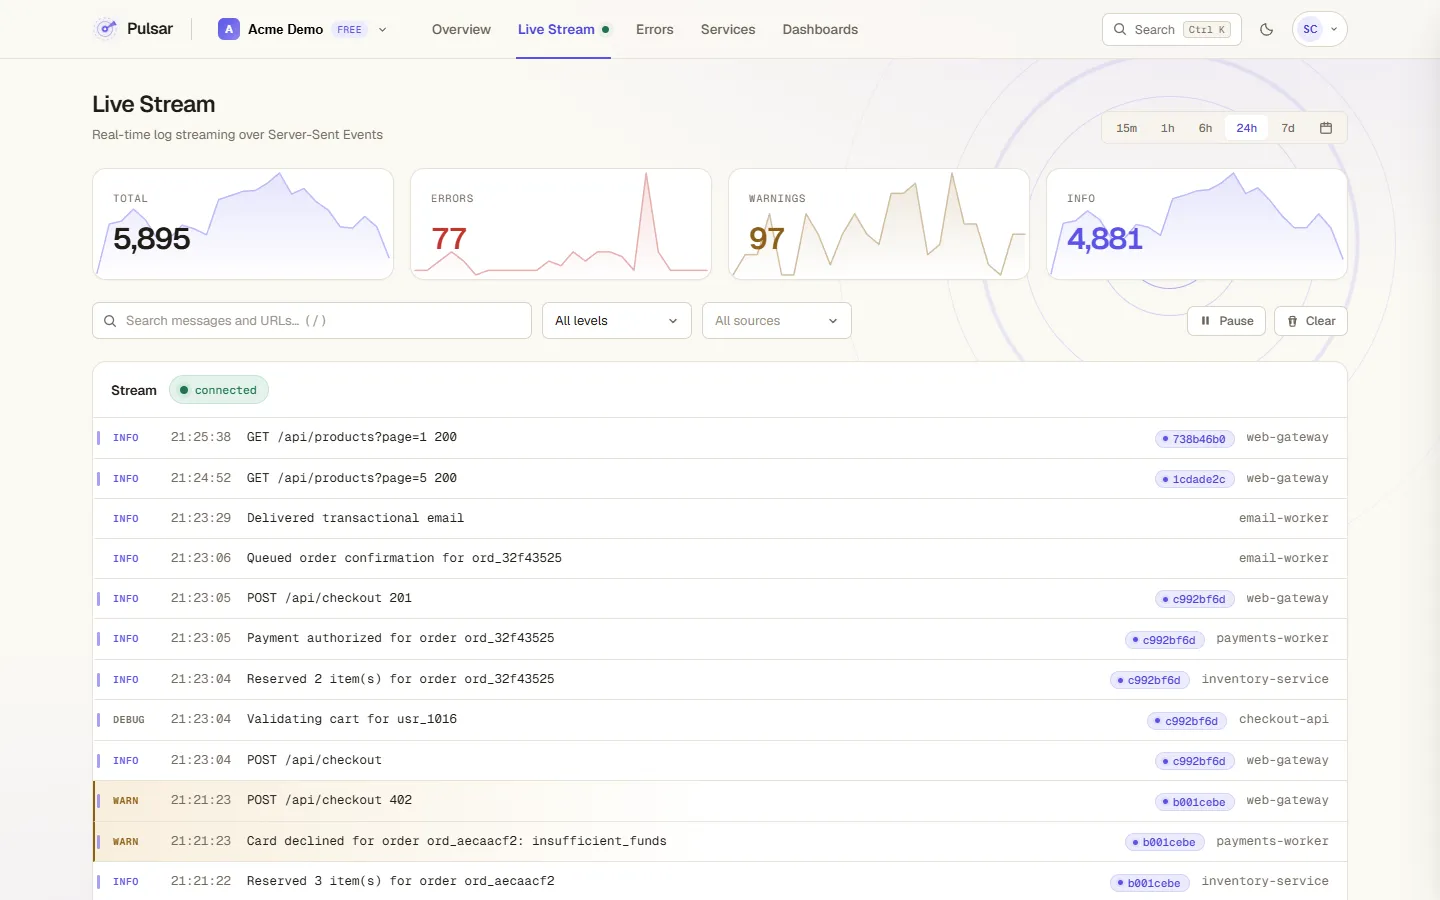Click the POST /api/checkout 201 message
Screen dimensions: 1440x900
click(330, 598)
